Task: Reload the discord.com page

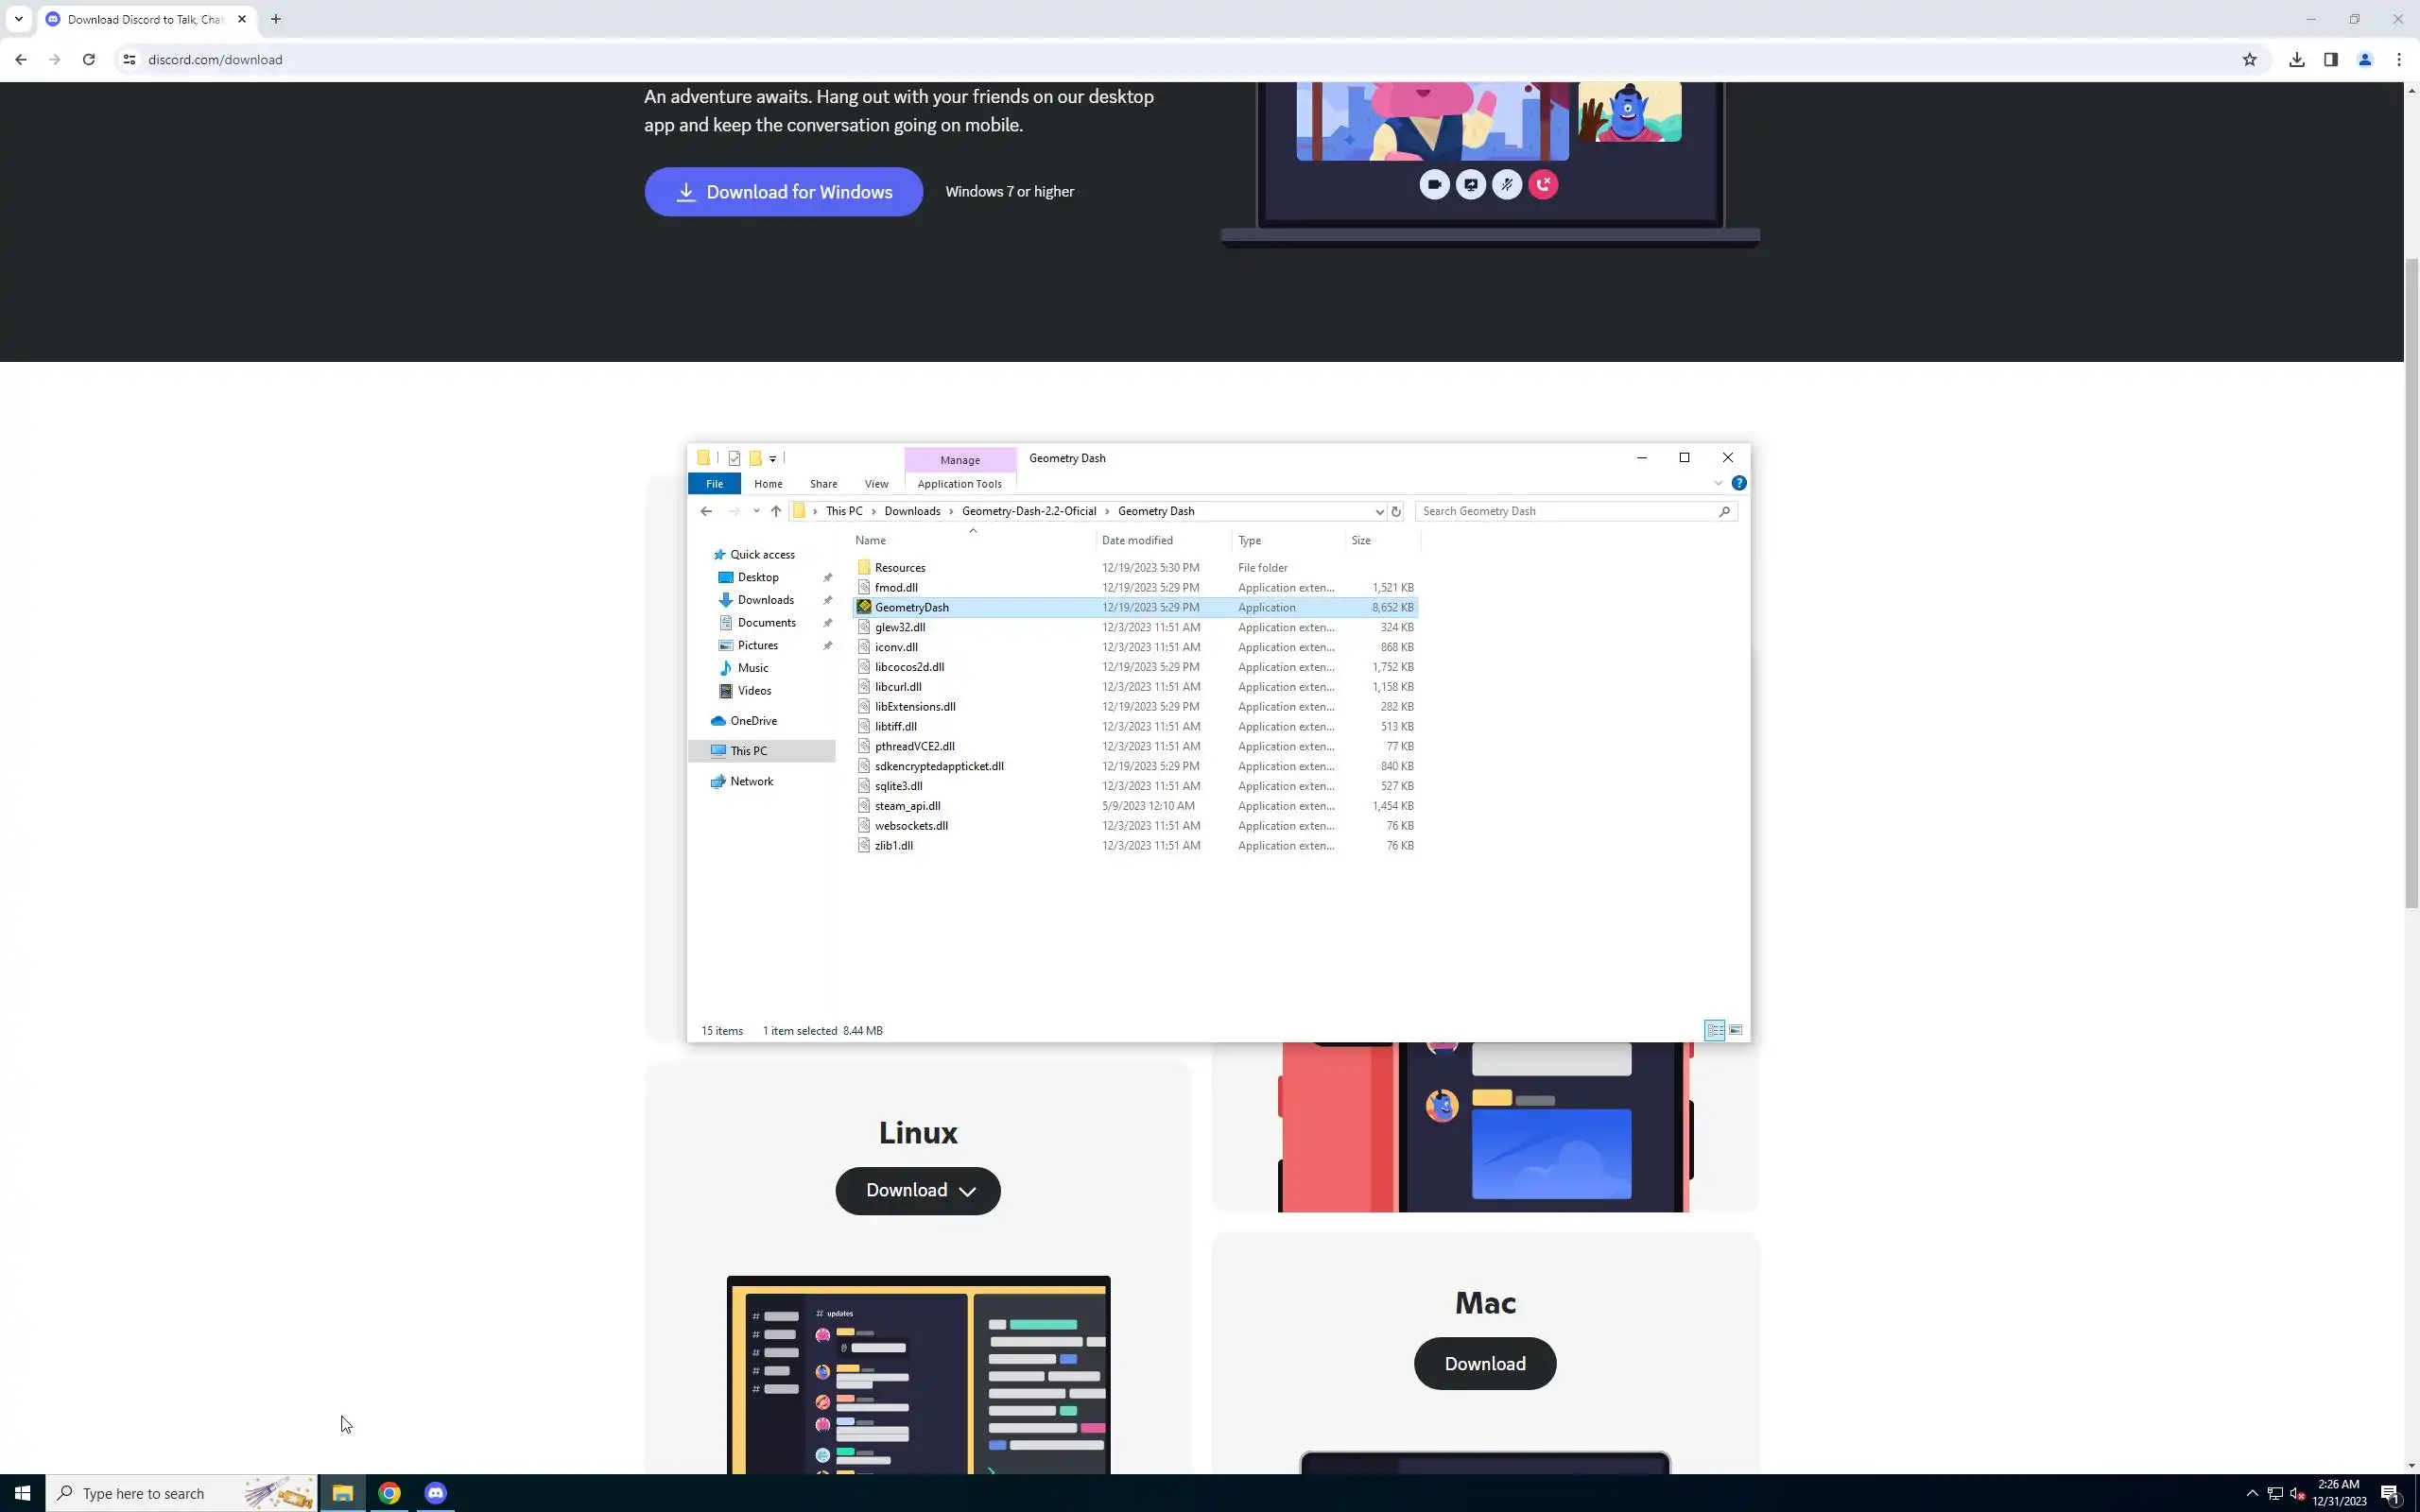Action: point(89,60)
